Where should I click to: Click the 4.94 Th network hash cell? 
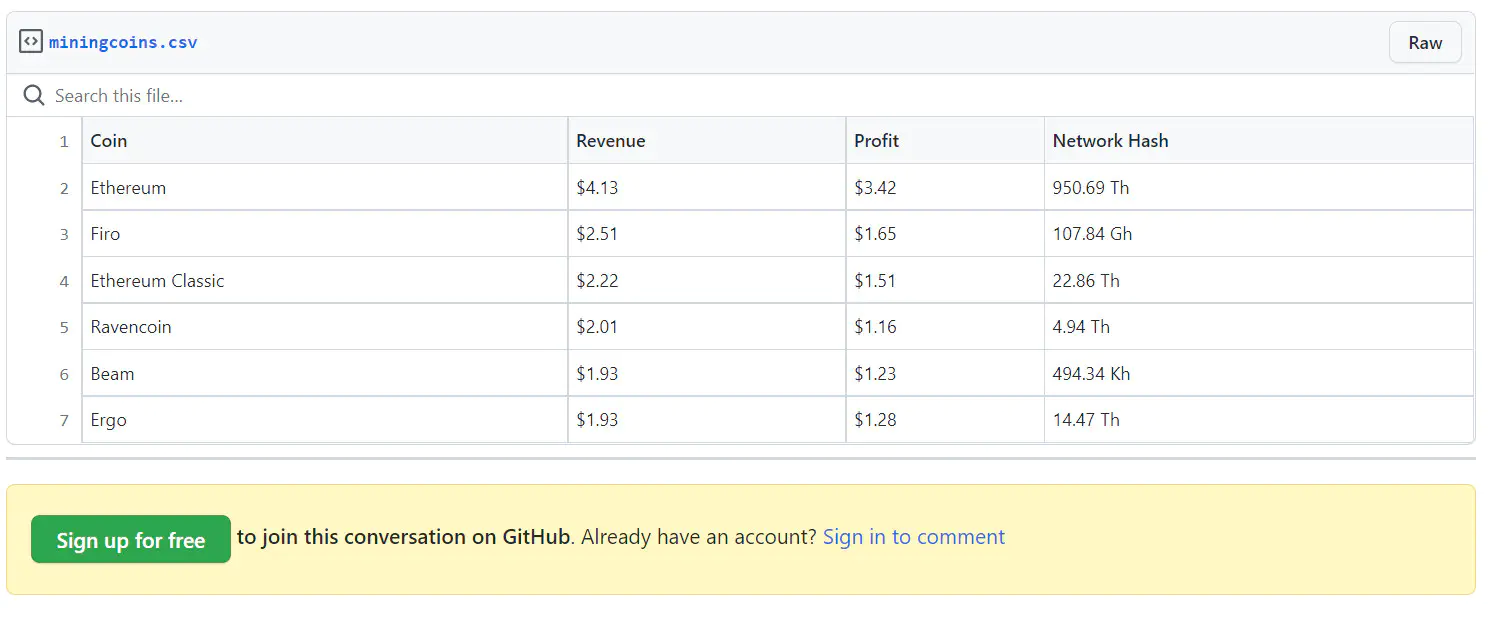[1259, 327]
